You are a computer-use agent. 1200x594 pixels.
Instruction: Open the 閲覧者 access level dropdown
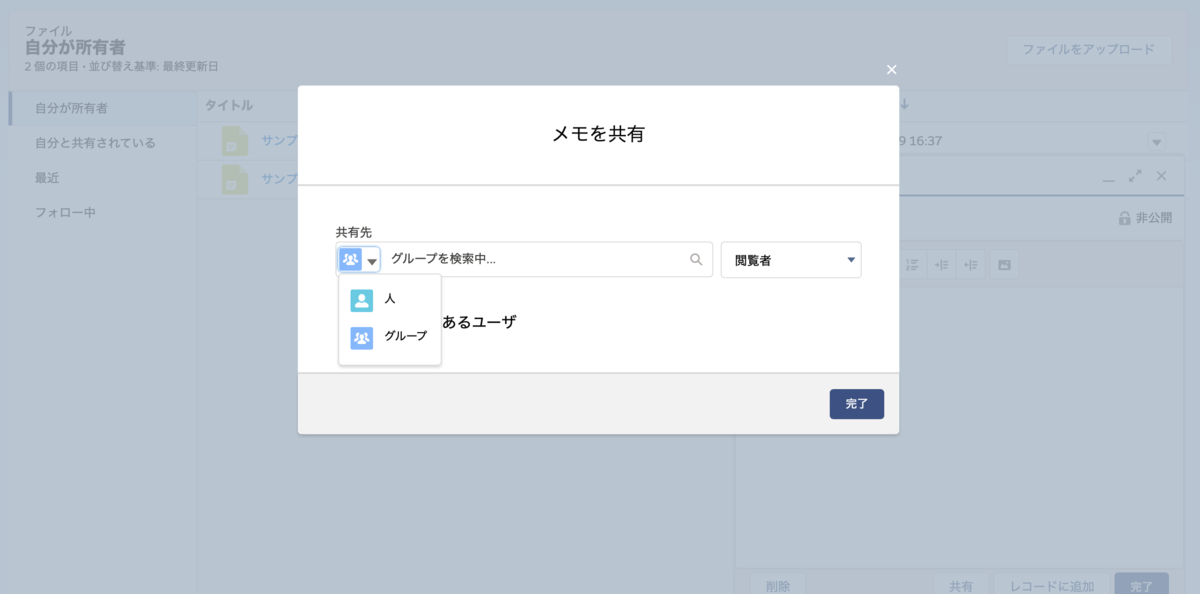791,259
